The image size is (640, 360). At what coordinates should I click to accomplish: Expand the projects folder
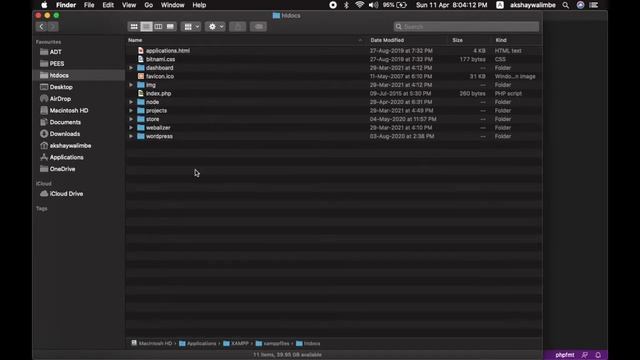[x=131, y=111]
